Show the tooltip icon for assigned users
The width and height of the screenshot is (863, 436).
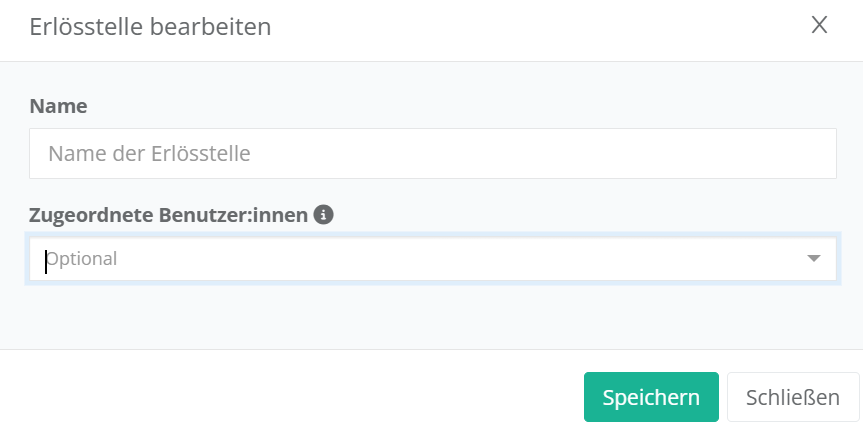coord(323,214)
